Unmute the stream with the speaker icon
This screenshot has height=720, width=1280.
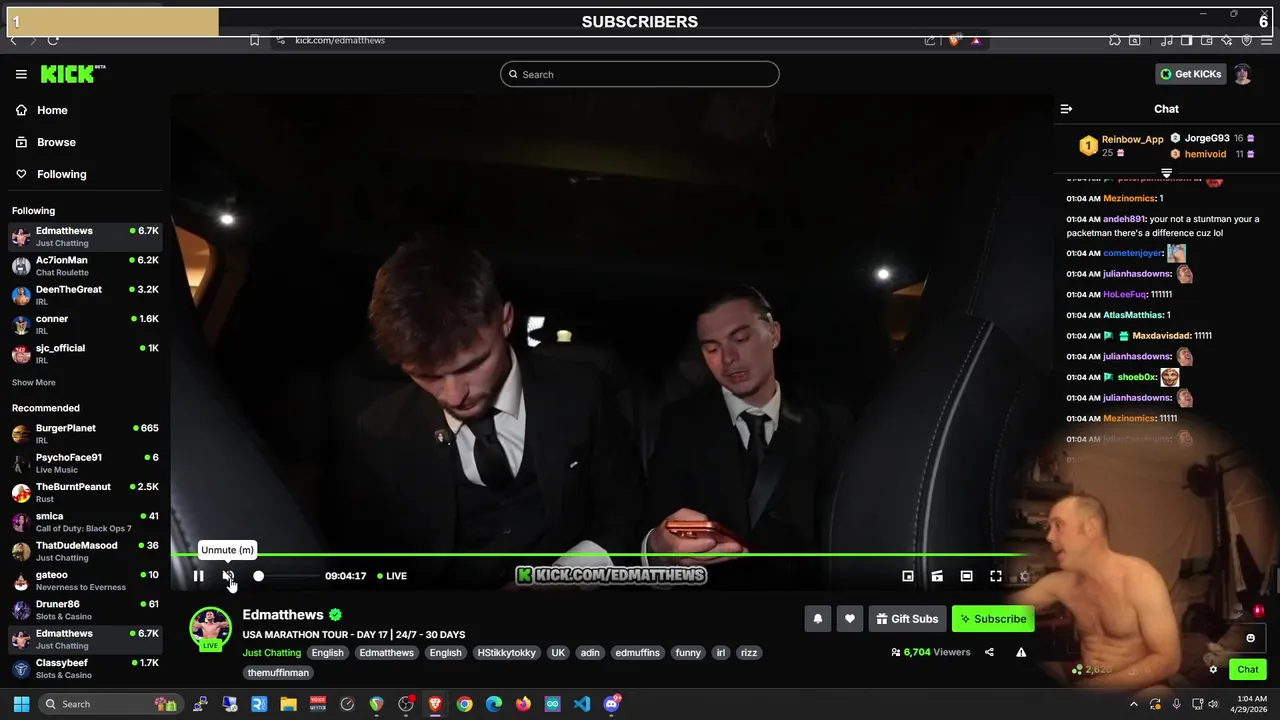pos(228,576)
